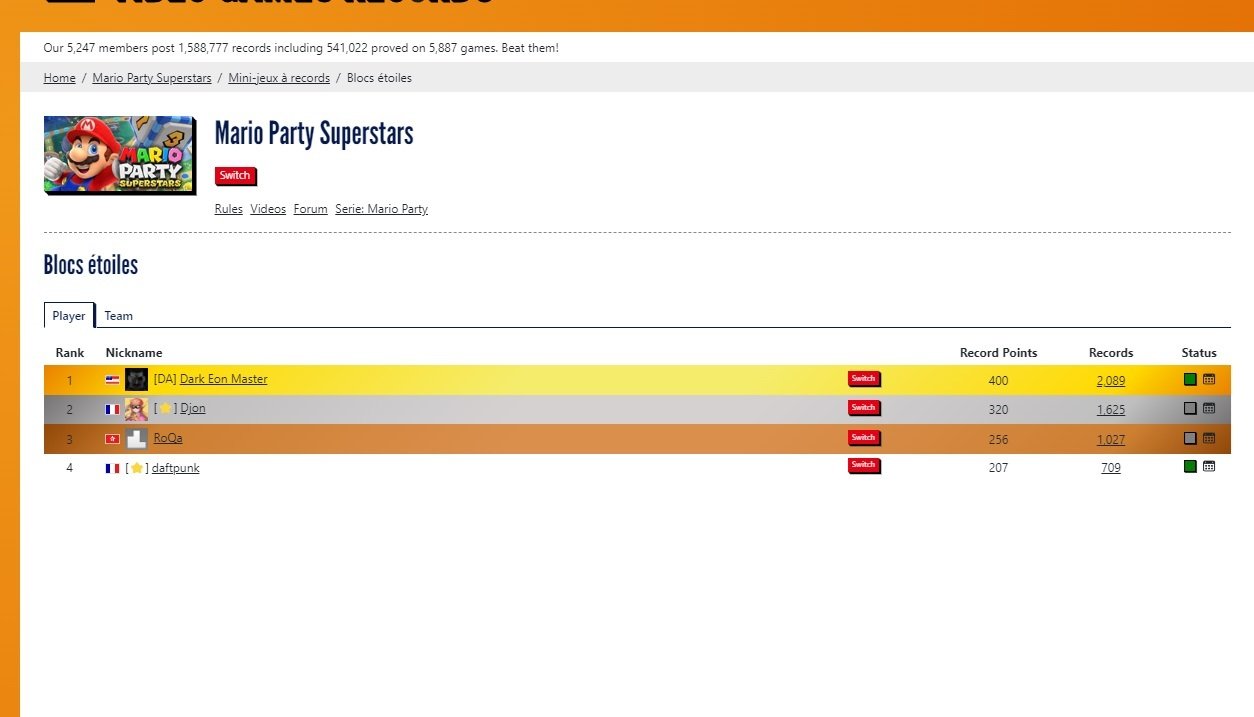Switch to the Player tab
Viewport: 1254px width, 717px height.
(69, 315)
